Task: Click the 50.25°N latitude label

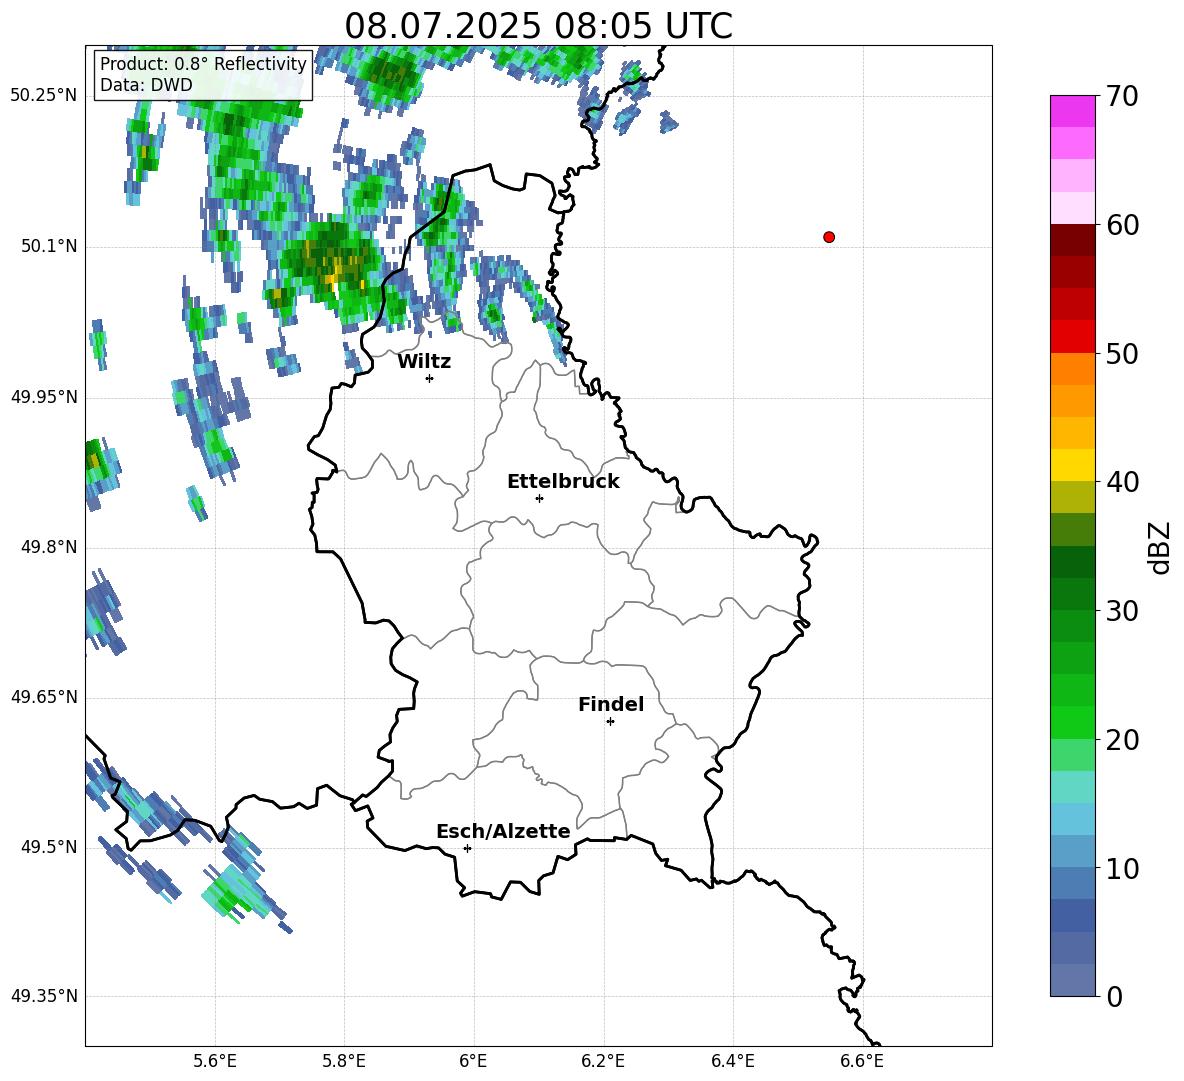Action: pyautogui.click(x=44, y=96)
